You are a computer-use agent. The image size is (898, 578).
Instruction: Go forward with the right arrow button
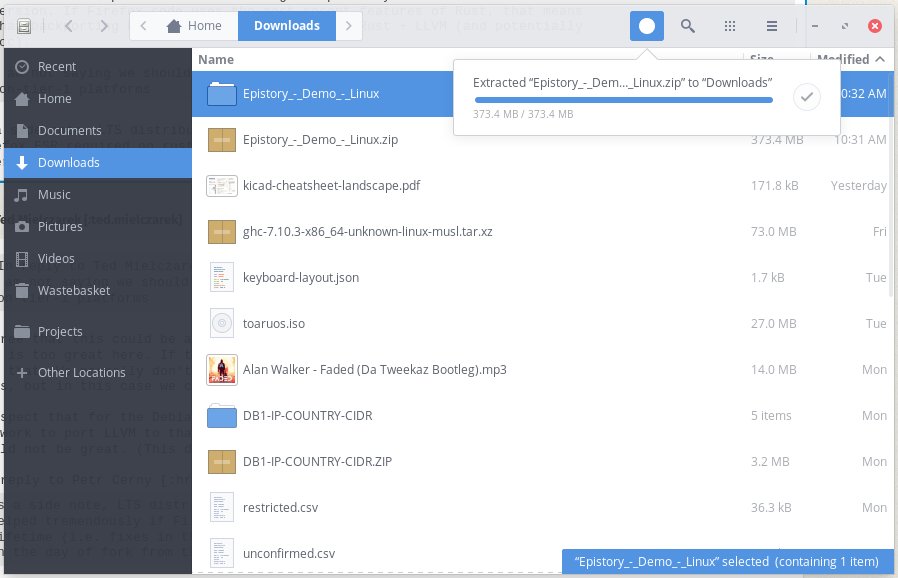[x=104, y=26]
